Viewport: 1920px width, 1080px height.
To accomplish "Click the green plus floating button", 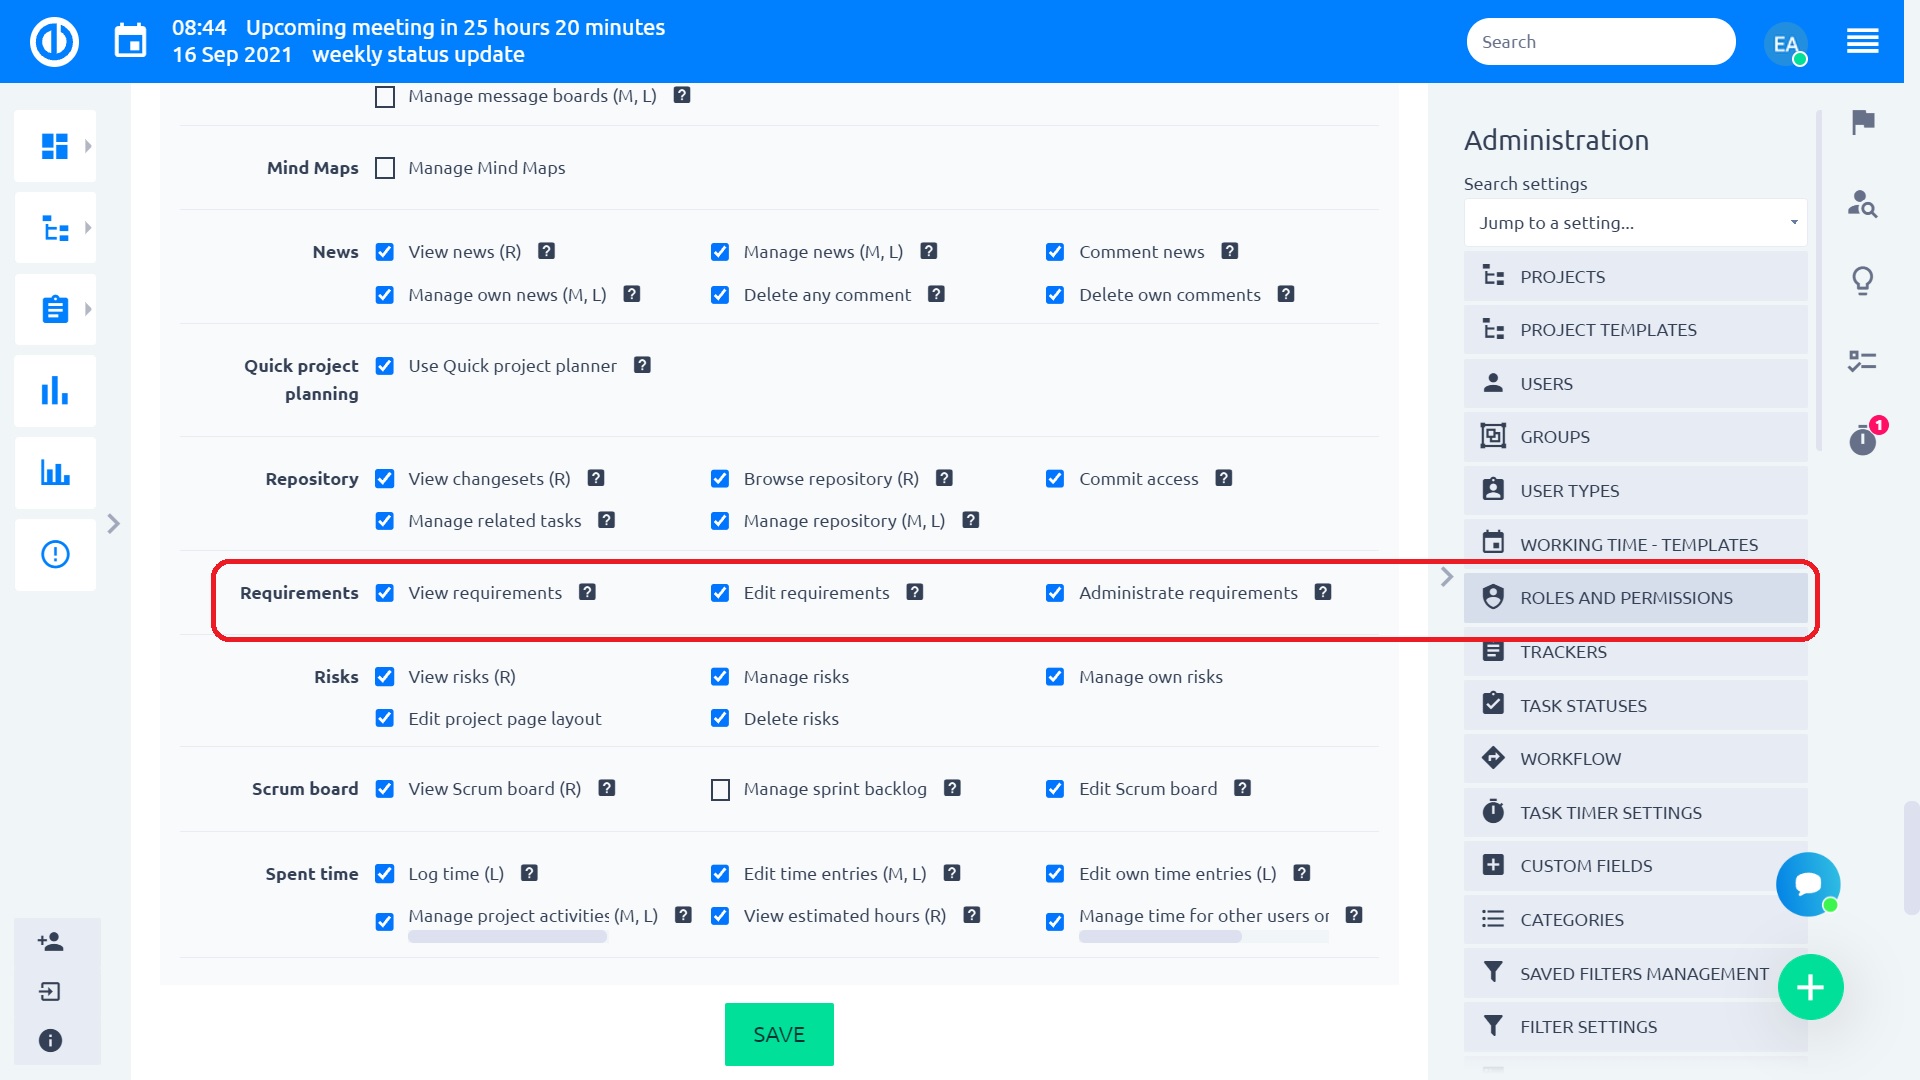I will [1810, 988].
